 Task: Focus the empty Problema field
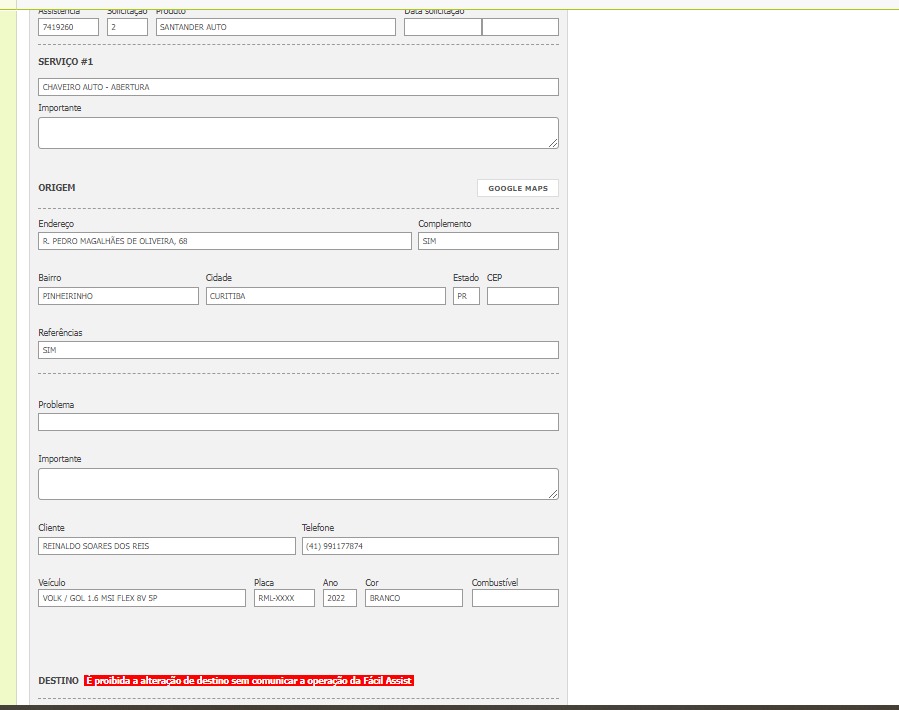tap(298, 422)
